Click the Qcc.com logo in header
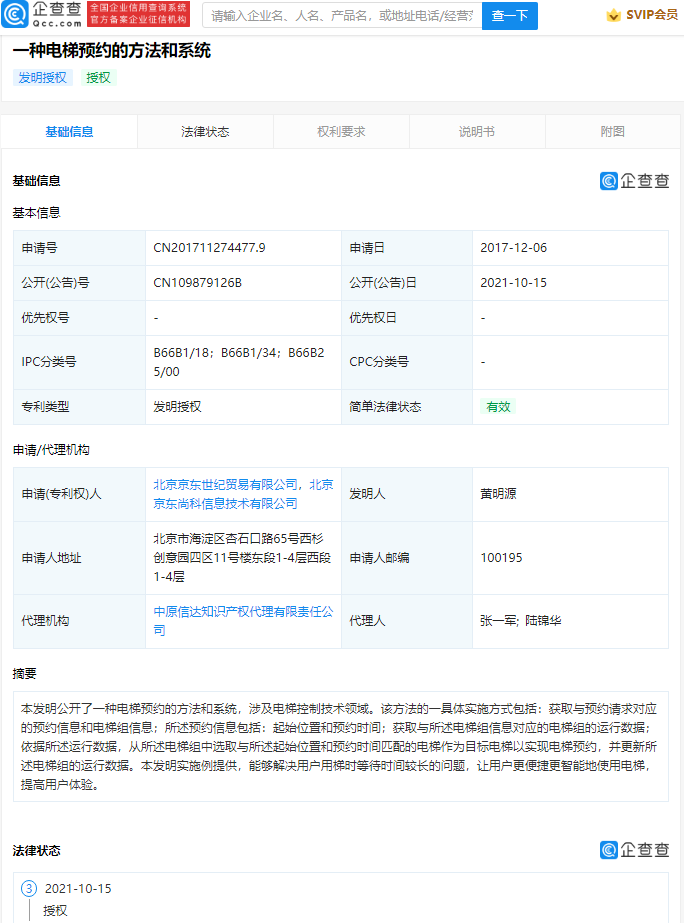 click(x=42, y=14)
